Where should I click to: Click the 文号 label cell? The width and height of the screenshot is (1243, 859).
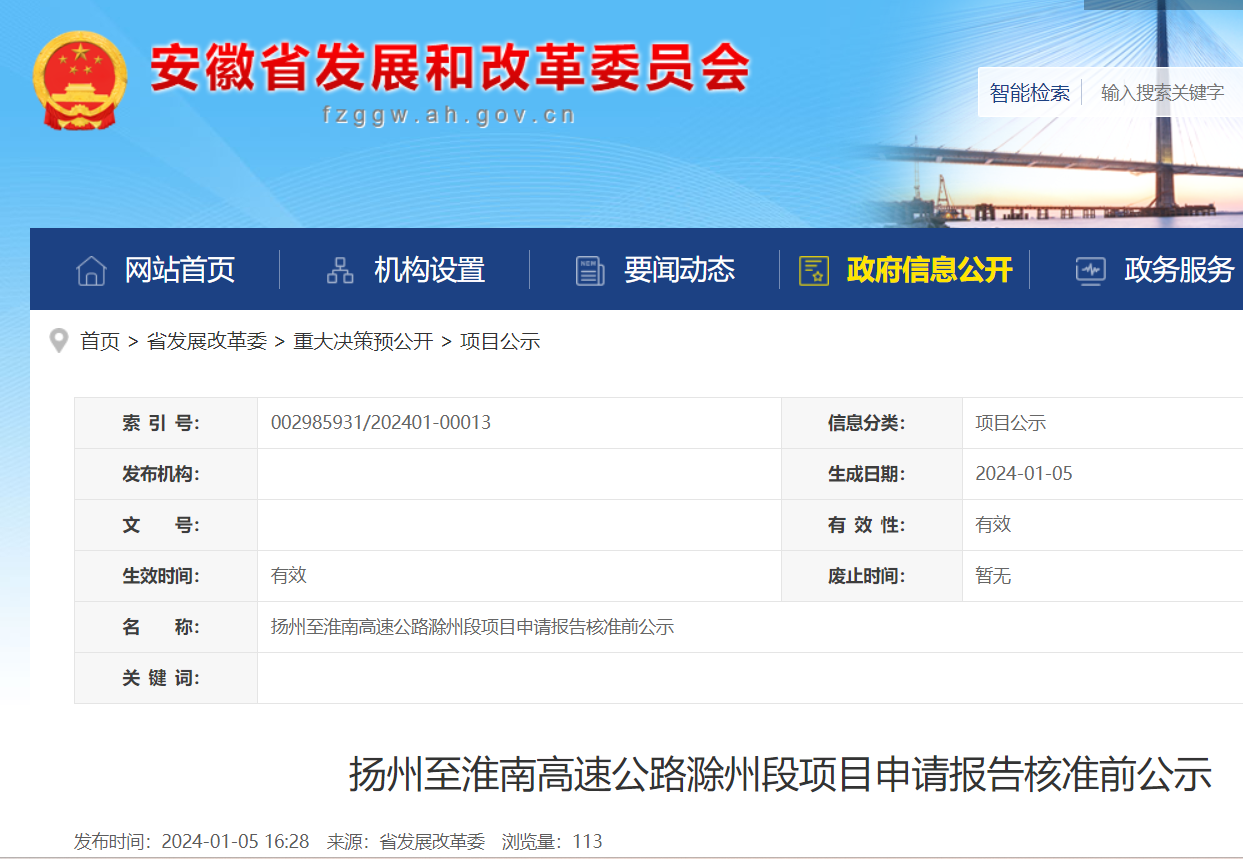click(166, 525)
